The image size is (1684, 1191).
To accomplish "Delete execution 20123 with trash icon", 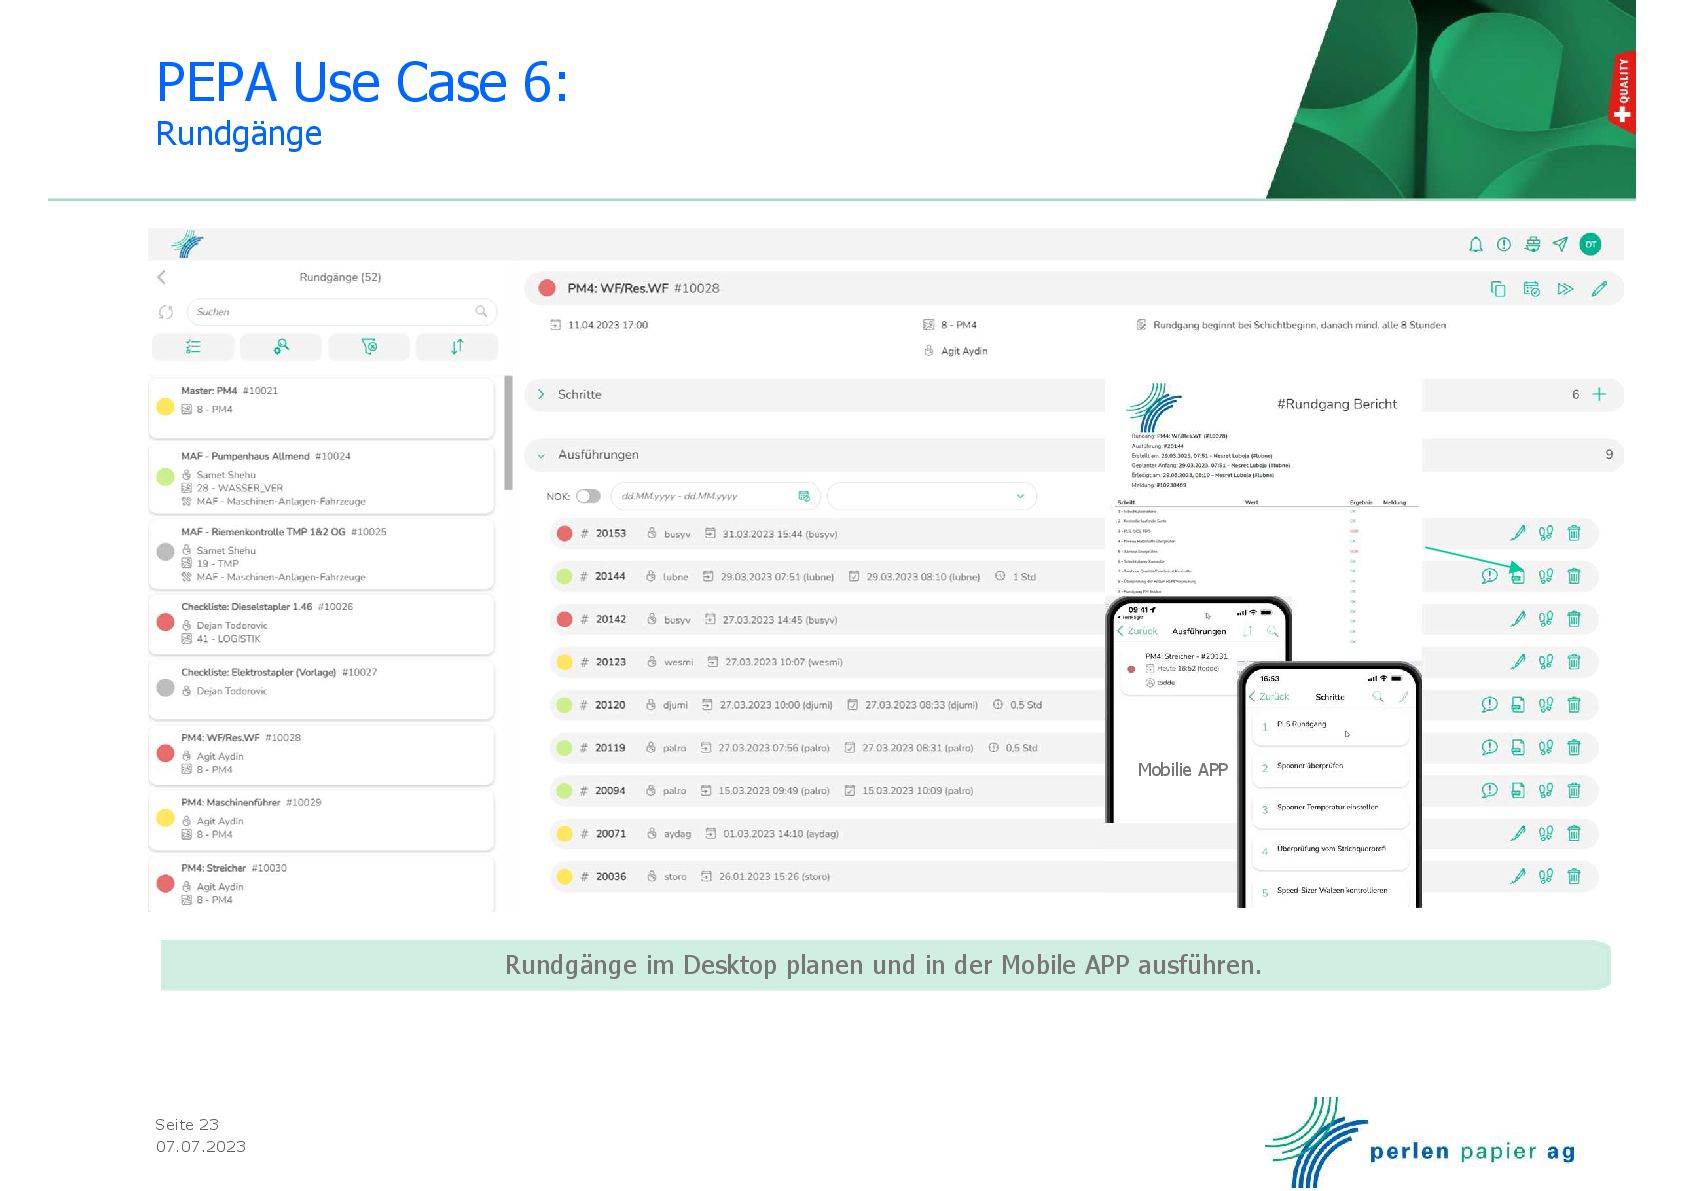I will tap(1574, 662).
